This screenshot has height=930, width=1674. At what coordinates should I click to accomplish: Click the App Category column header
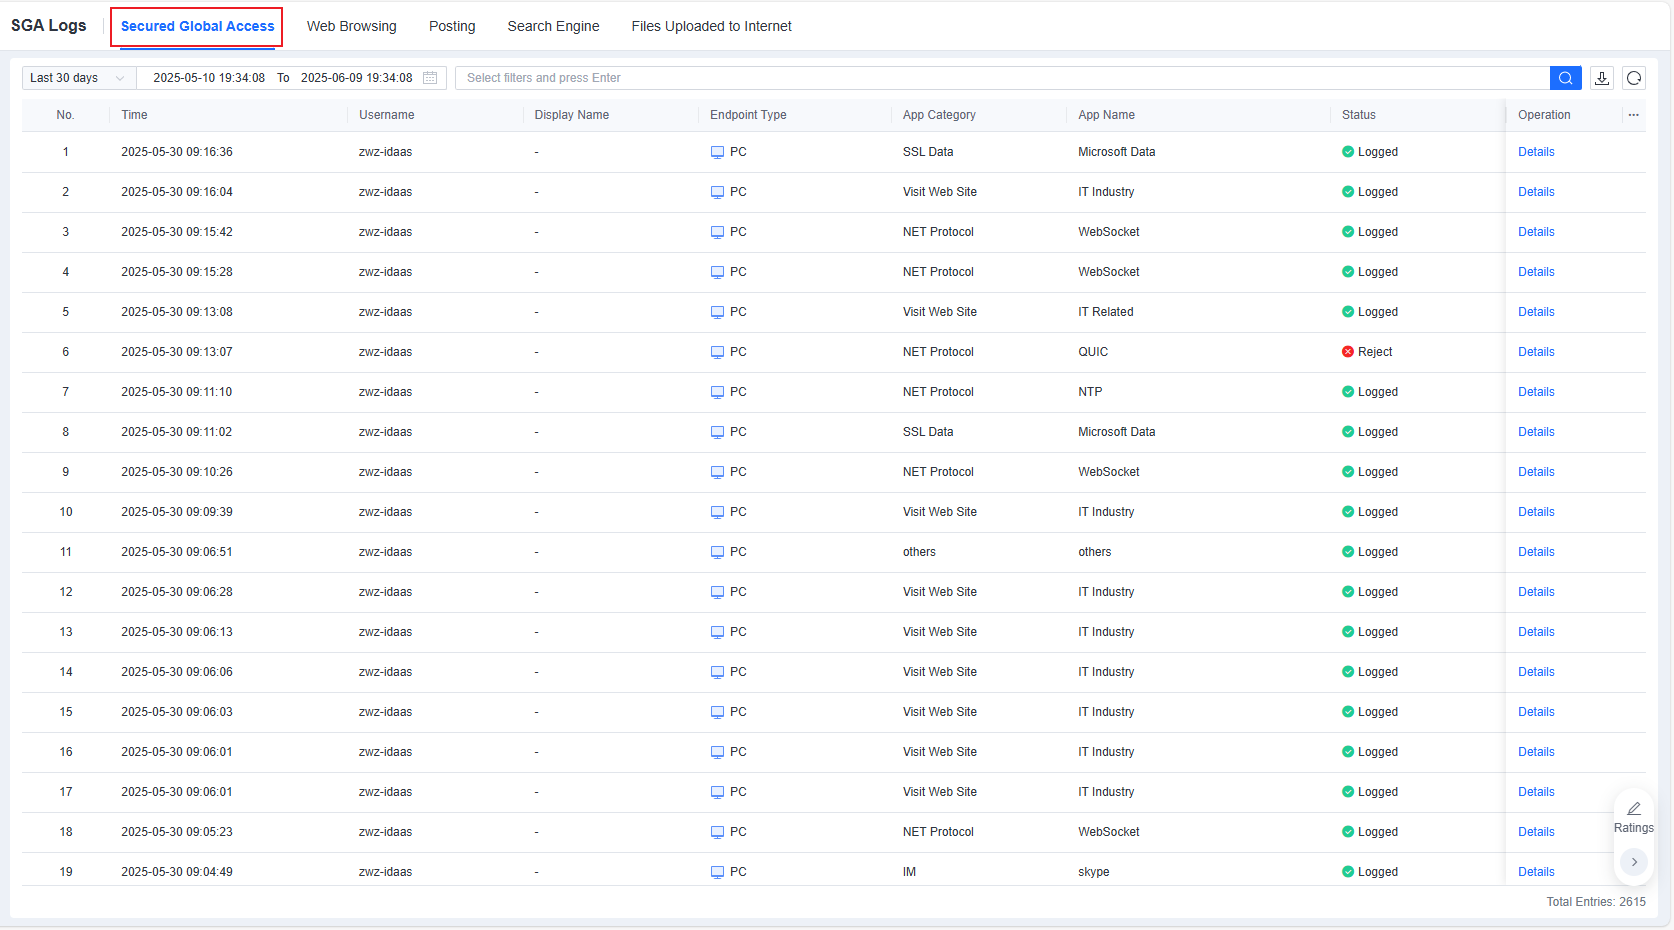[x=939, y=115]
